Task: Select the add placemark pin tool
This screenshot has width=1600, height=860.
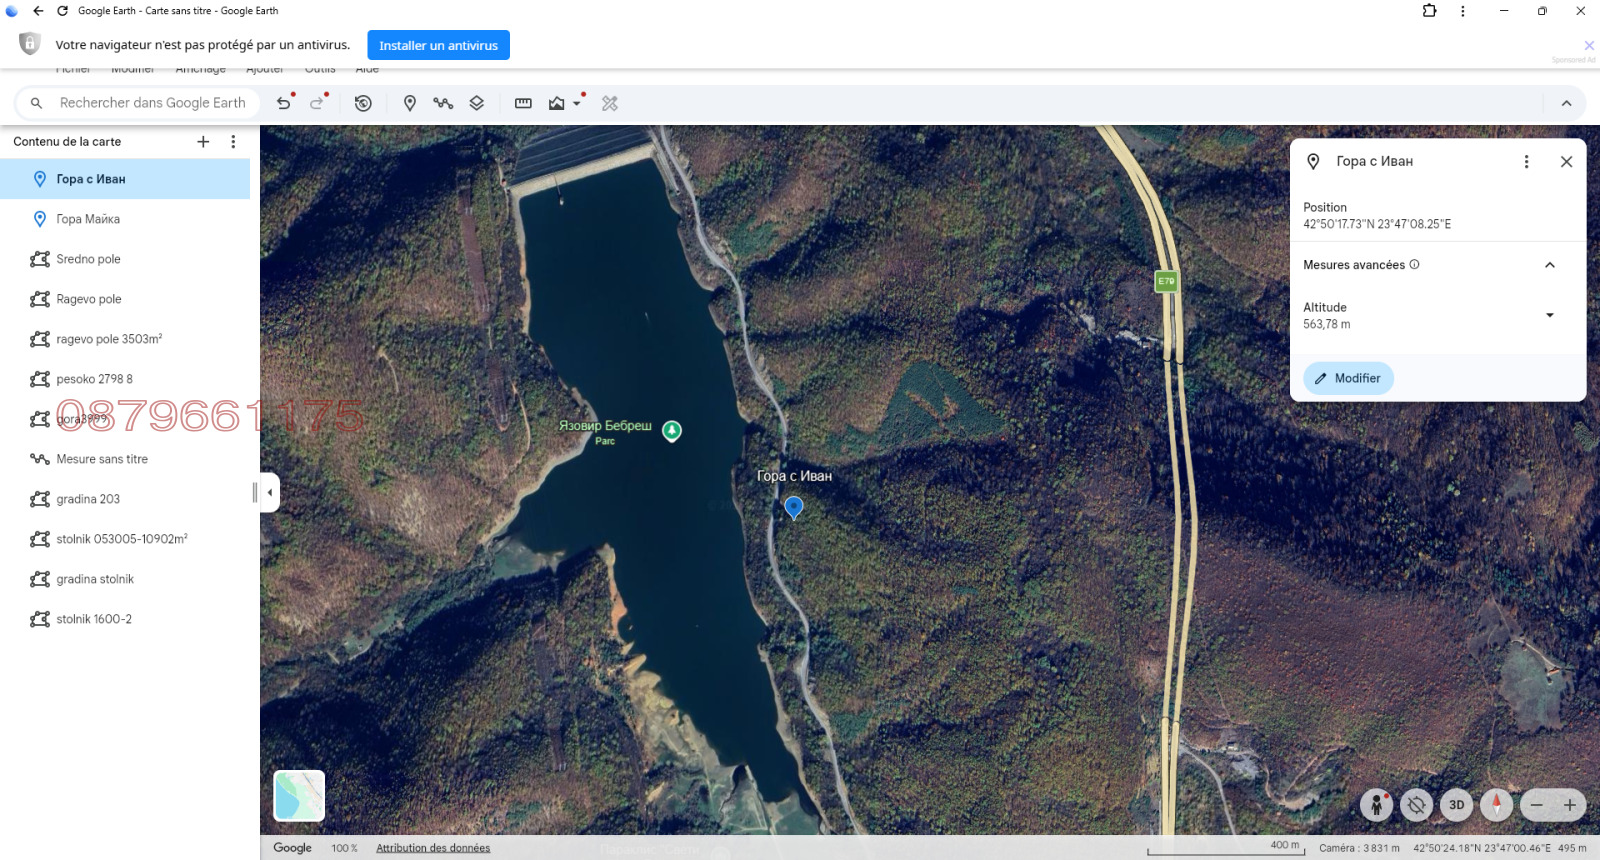Action: tap(410, 103)
